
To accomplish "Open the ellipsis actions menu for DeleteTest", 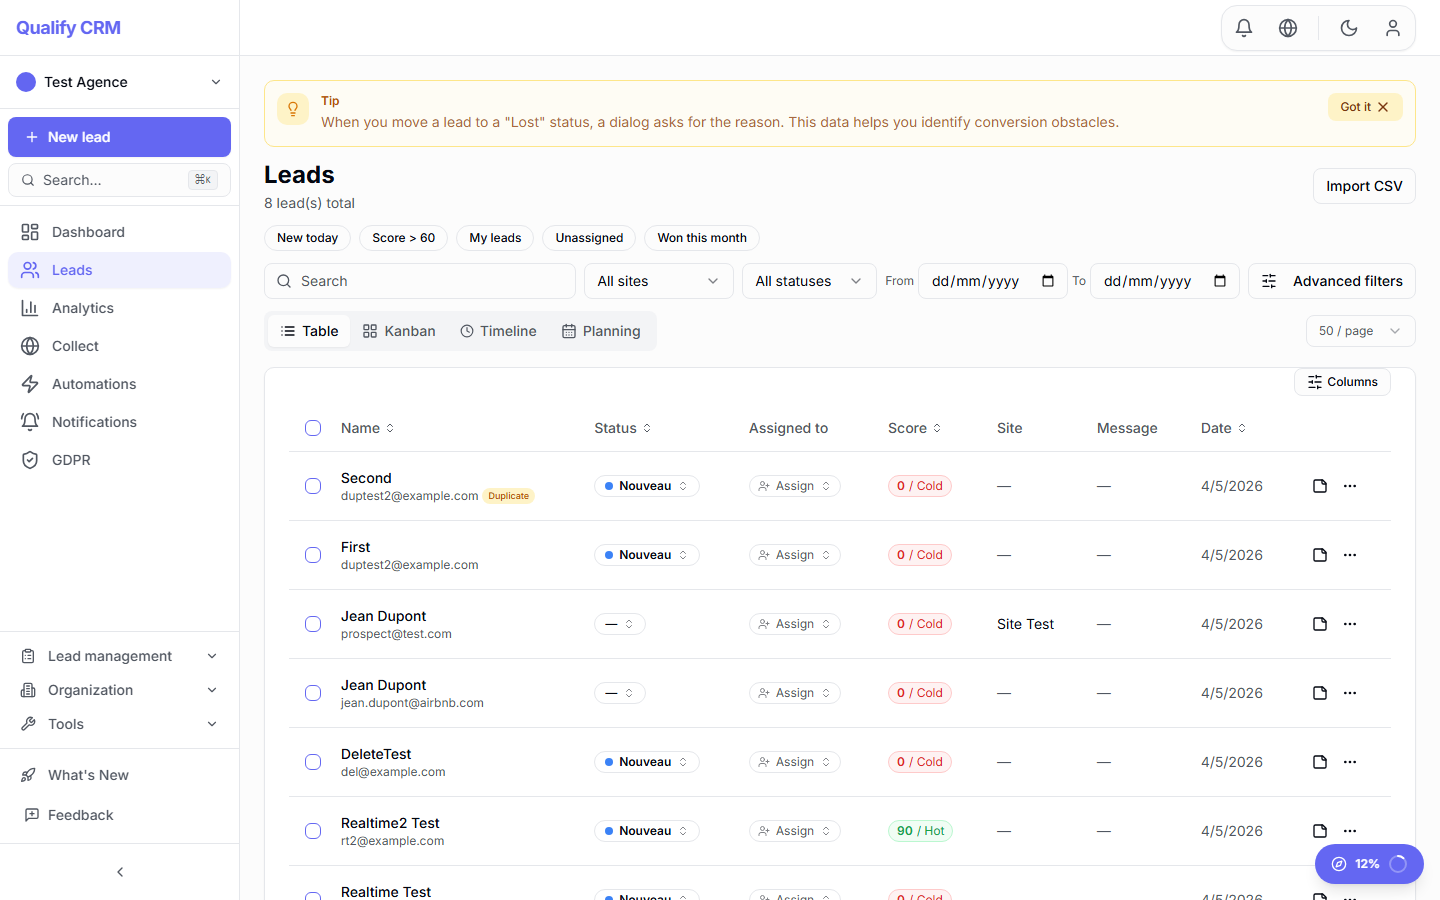I will click(1350, 761).
